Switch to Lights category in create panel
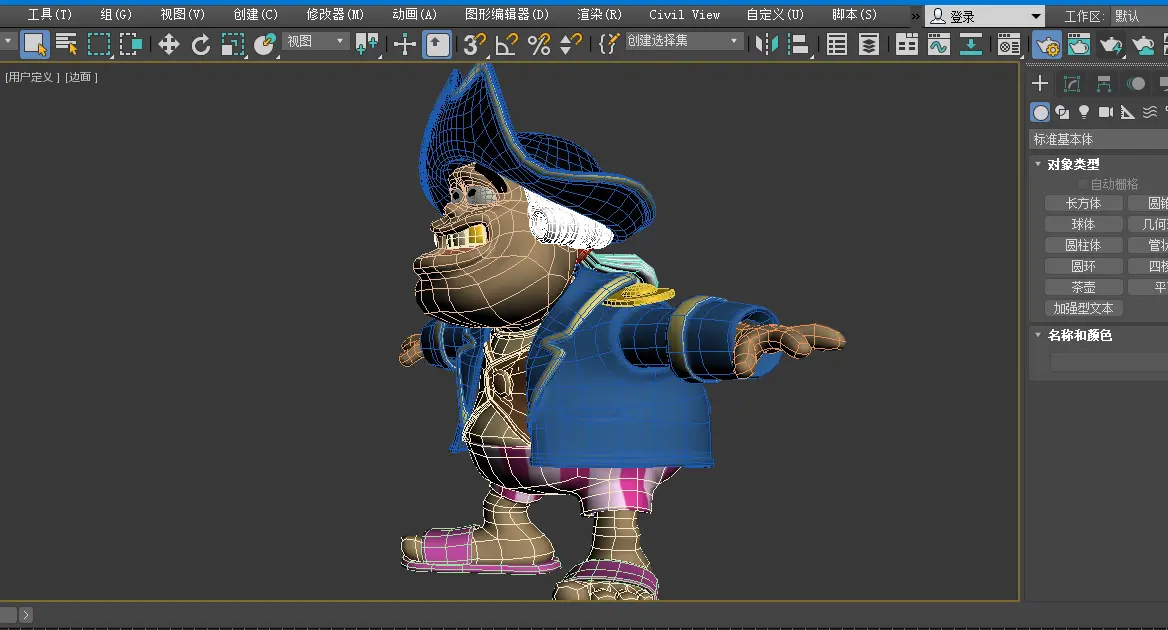1168x630 pixels. [x=1084, y=112]
